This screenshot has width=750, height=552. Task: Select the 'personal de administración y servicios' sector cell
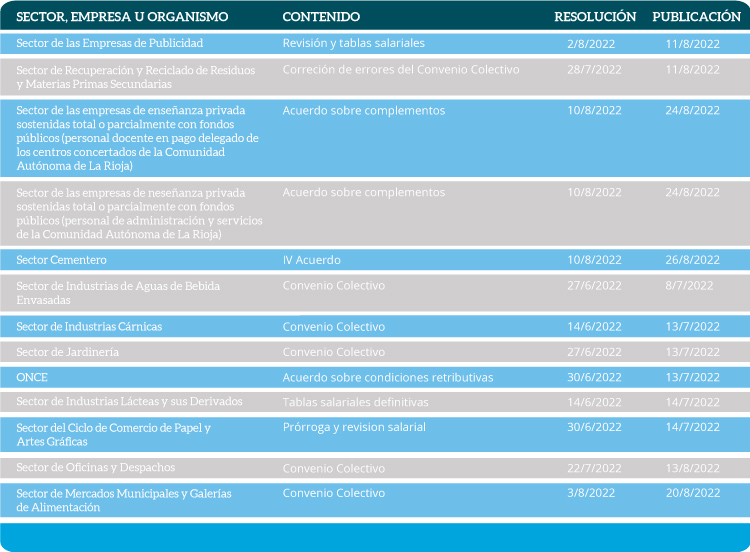click(139, 213)
